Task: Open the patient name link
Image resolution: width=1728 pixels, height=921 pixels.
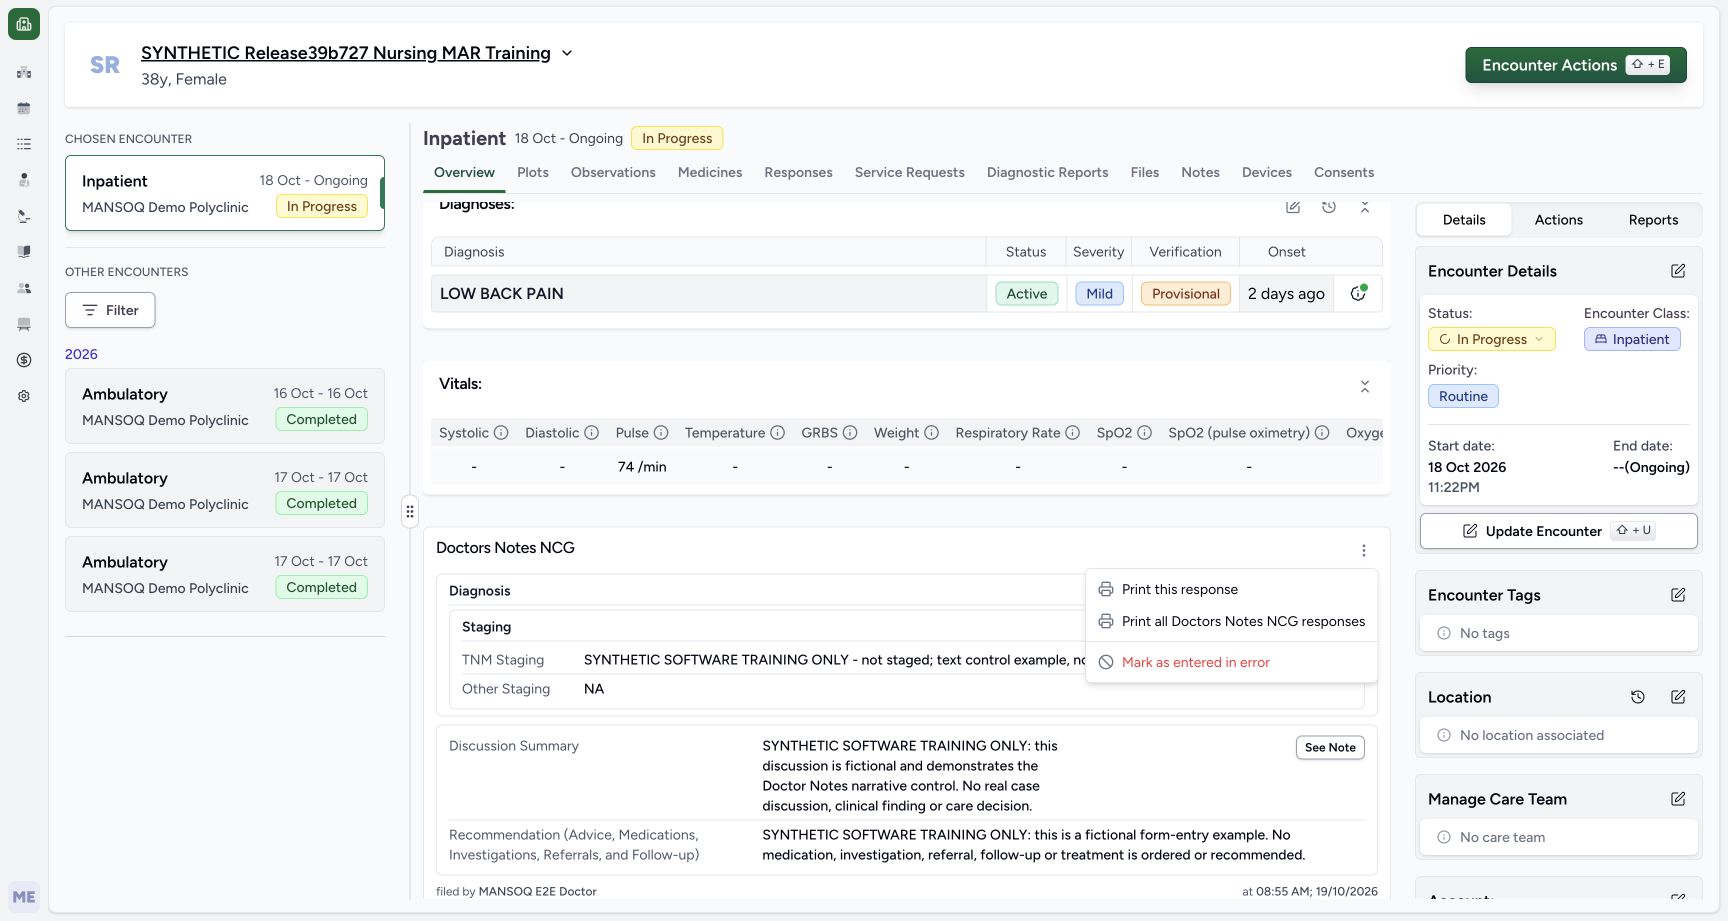Action: [346, 53]
